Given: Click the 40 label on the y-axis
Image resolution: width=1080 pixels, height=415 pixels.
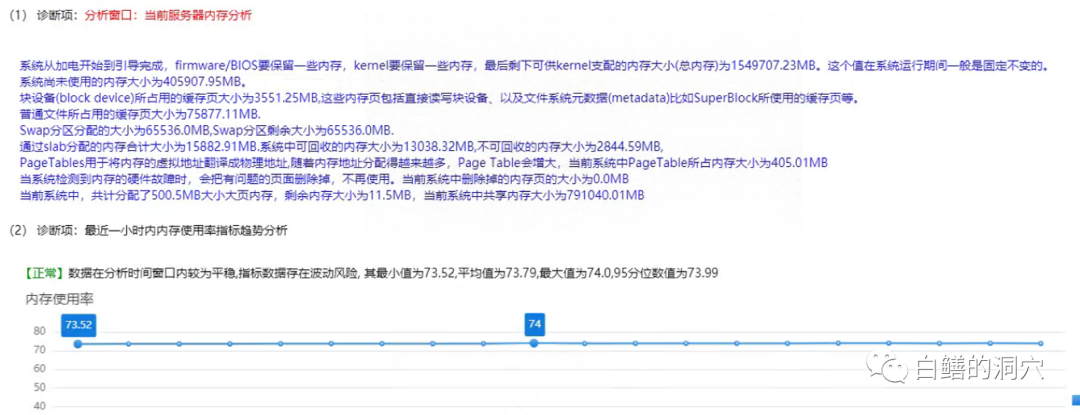Looking at the screenshot, I should [x=40, y=406].
